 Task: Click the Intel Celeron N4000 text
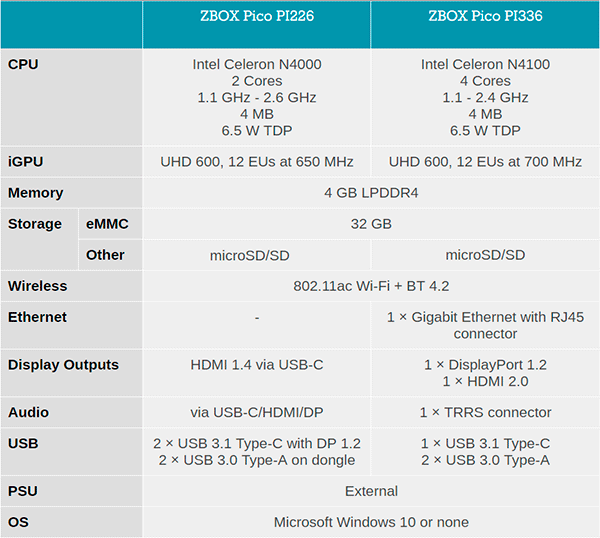tap(257, 64)
